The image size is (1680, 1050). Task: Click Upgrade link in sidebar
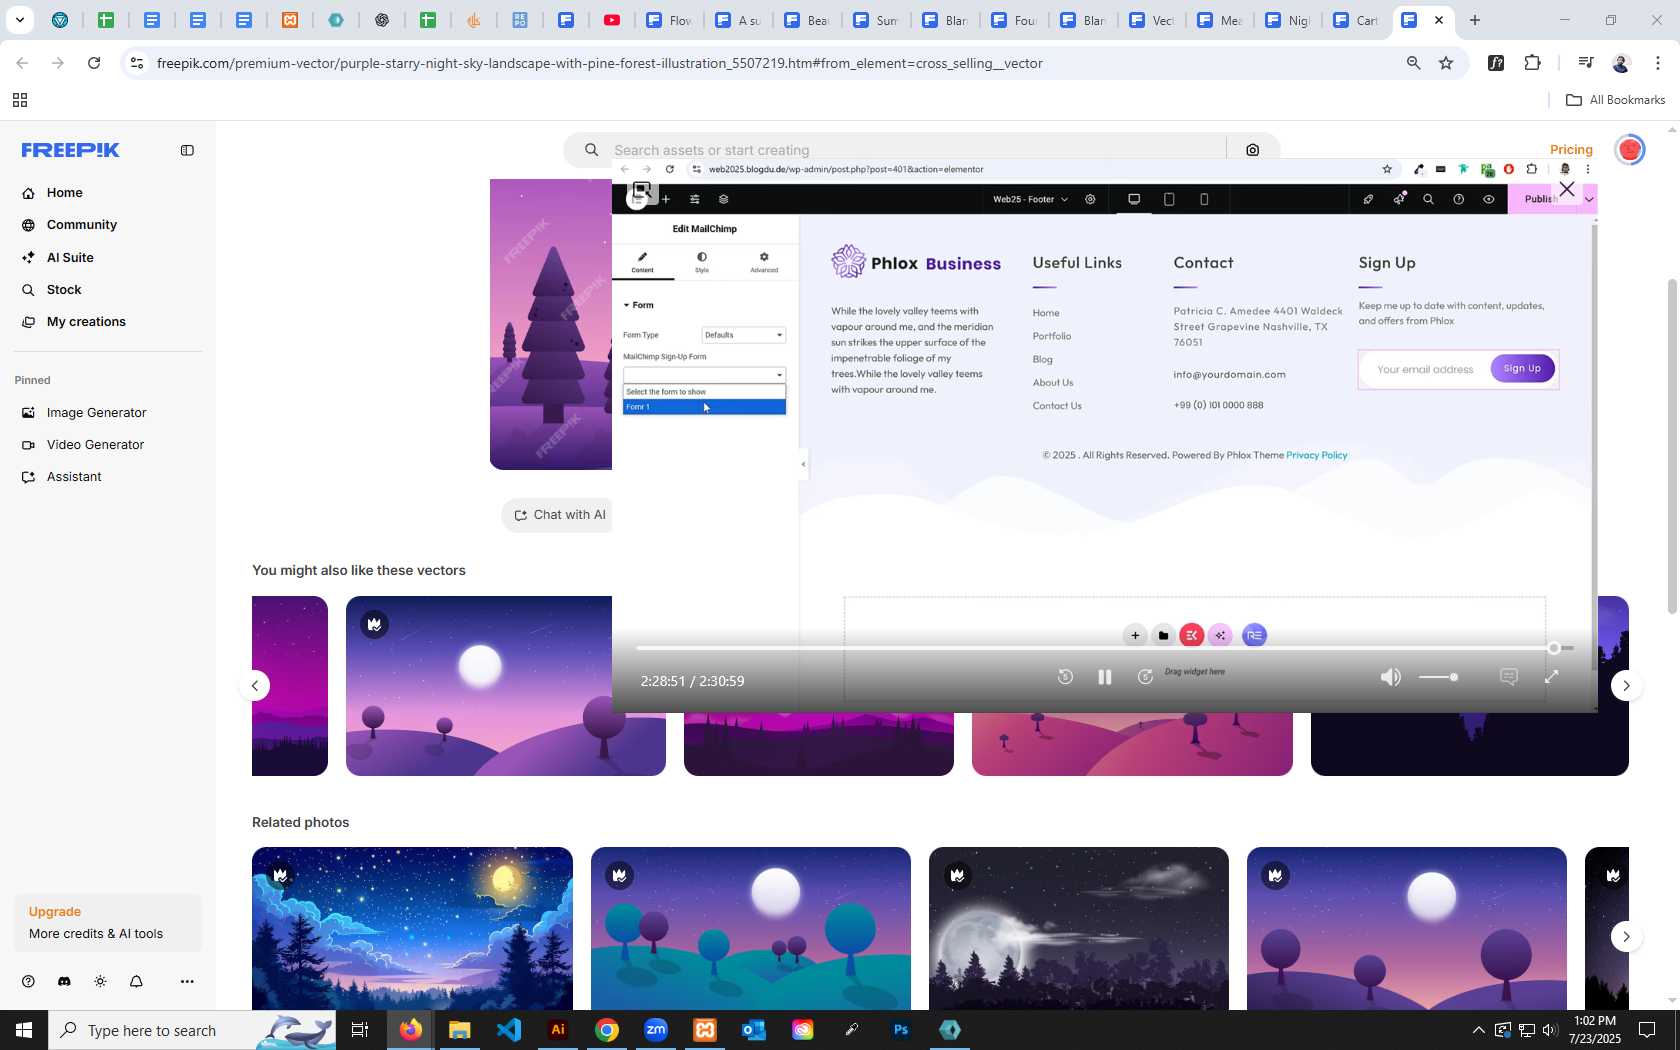point(55,911)
